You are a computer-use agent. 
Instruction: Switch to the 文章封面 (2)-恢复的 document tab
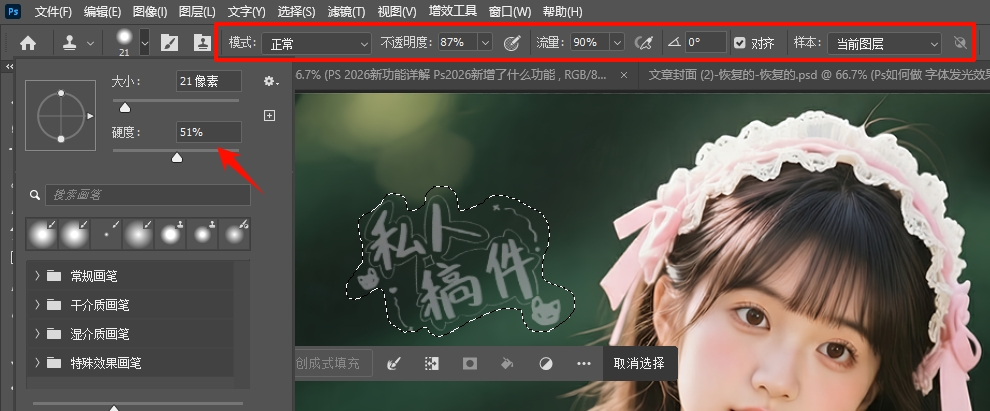click(814, 74)
